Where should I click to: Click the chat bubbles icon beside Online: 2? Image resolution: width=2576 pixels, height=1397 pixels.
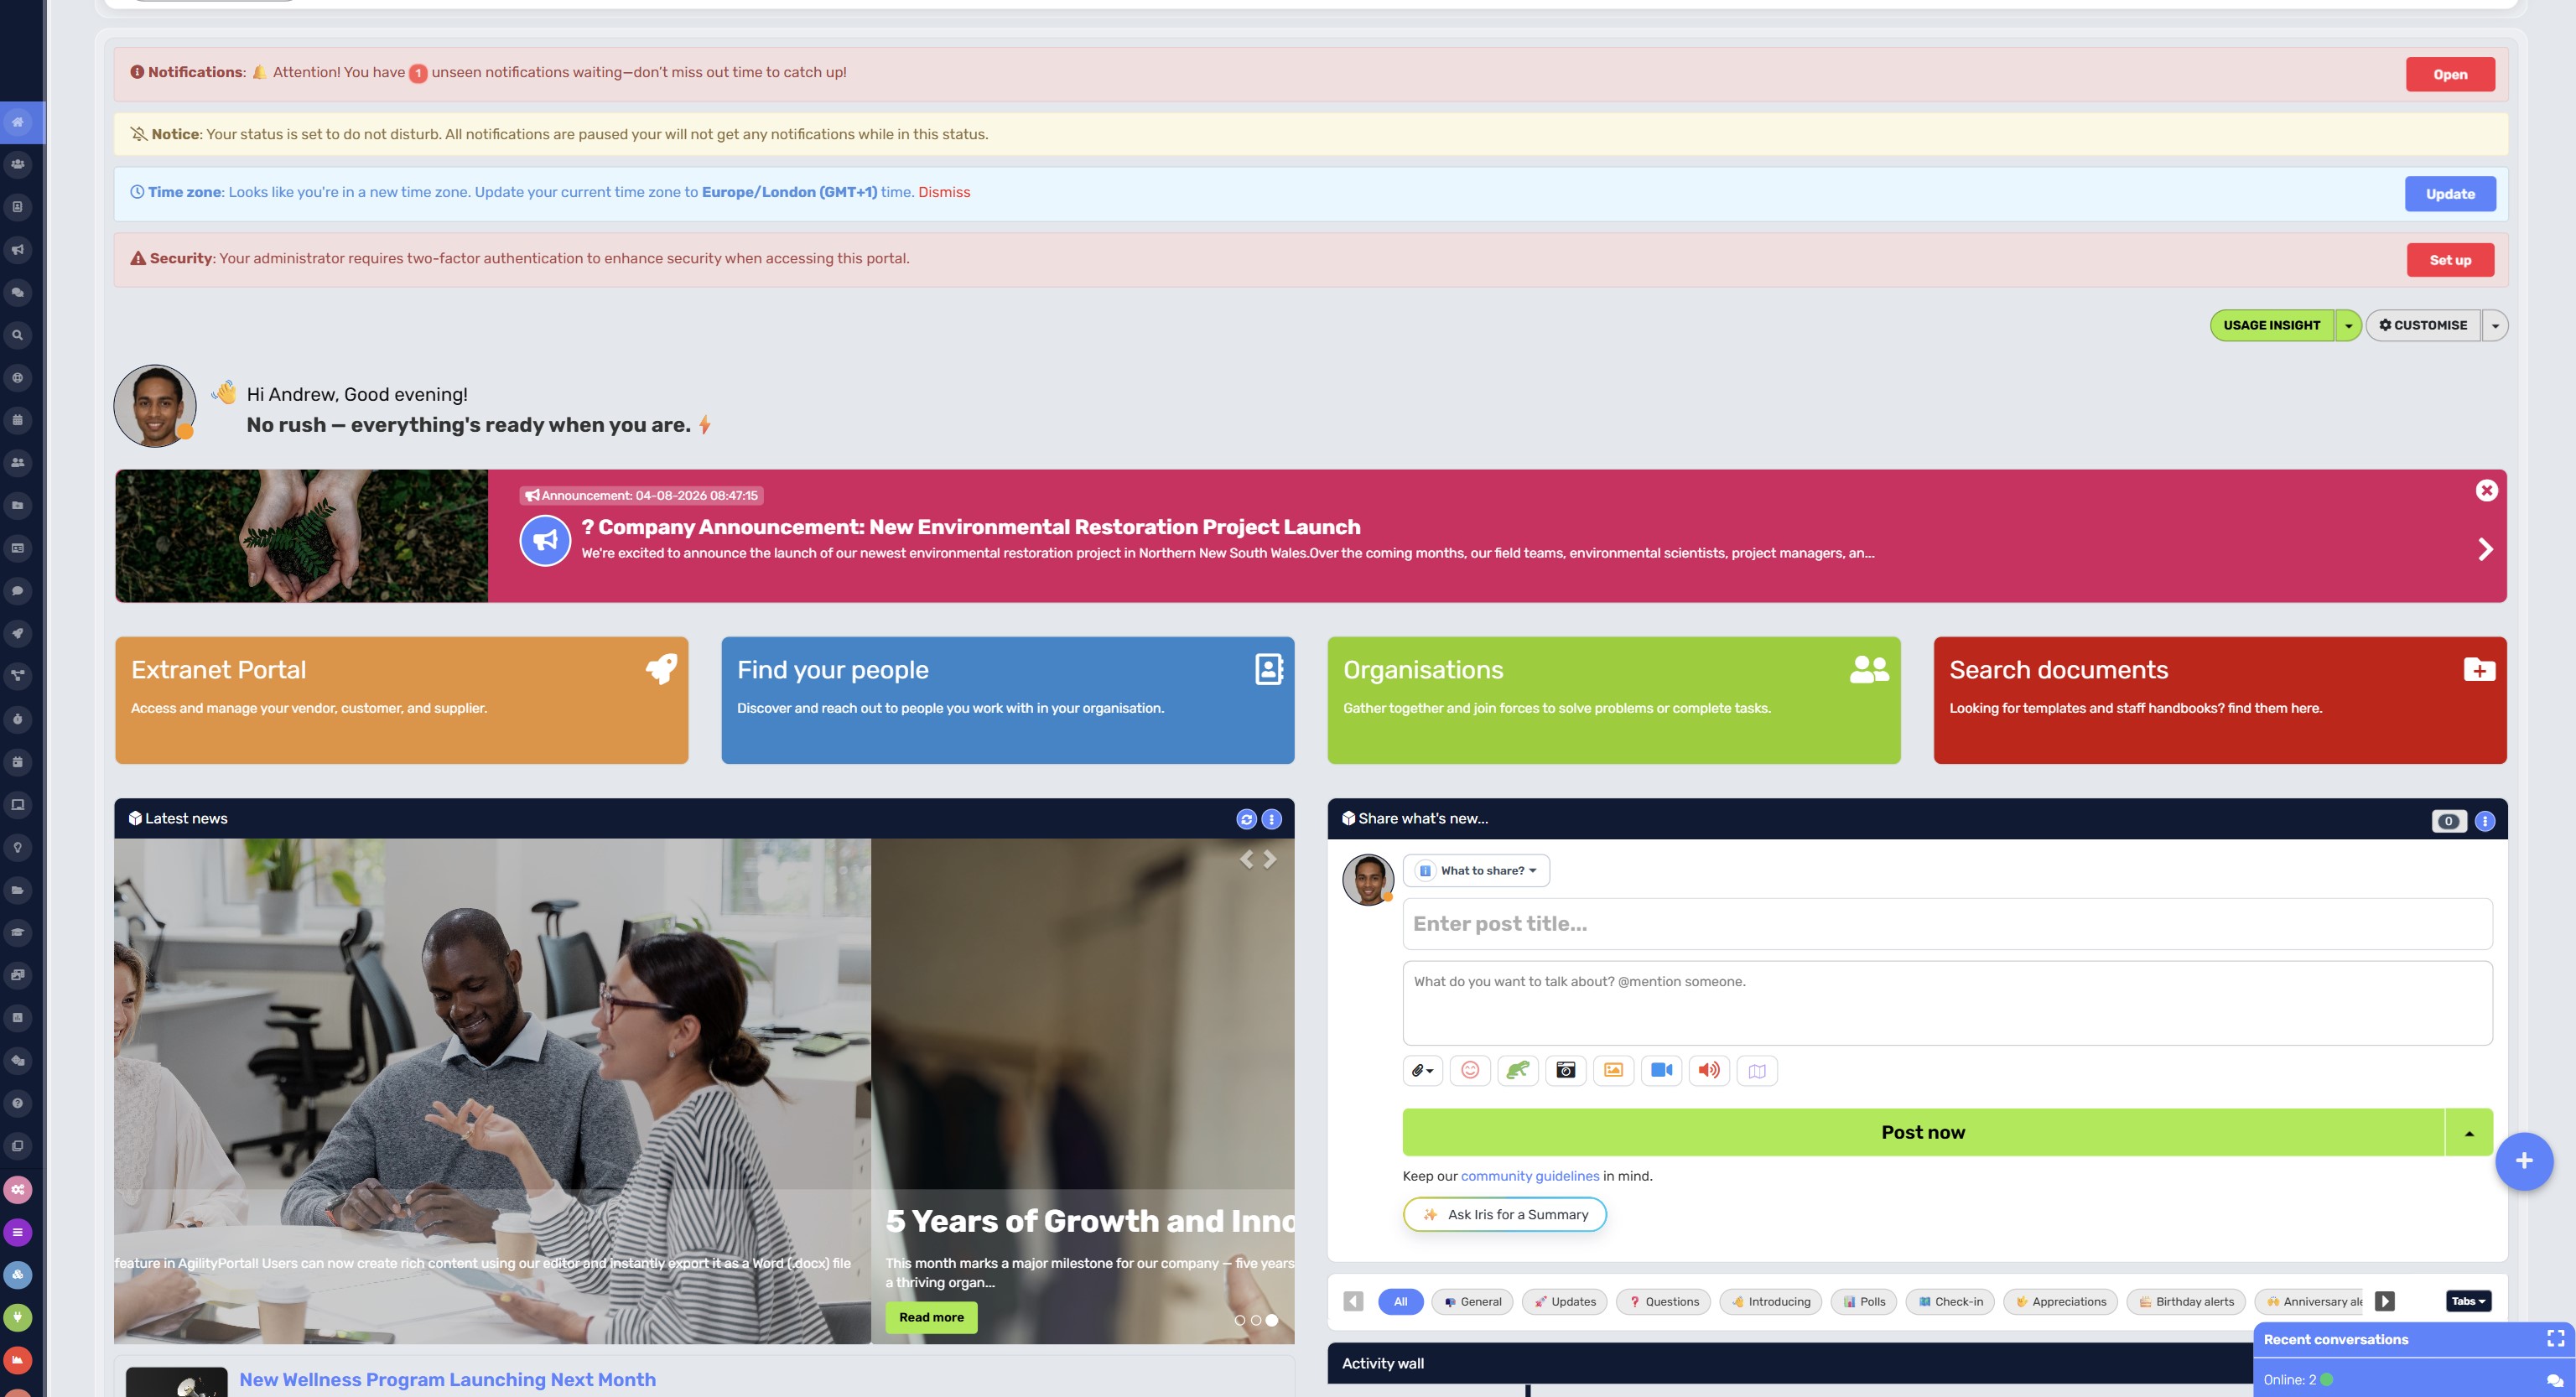tap(2554, 1380)
